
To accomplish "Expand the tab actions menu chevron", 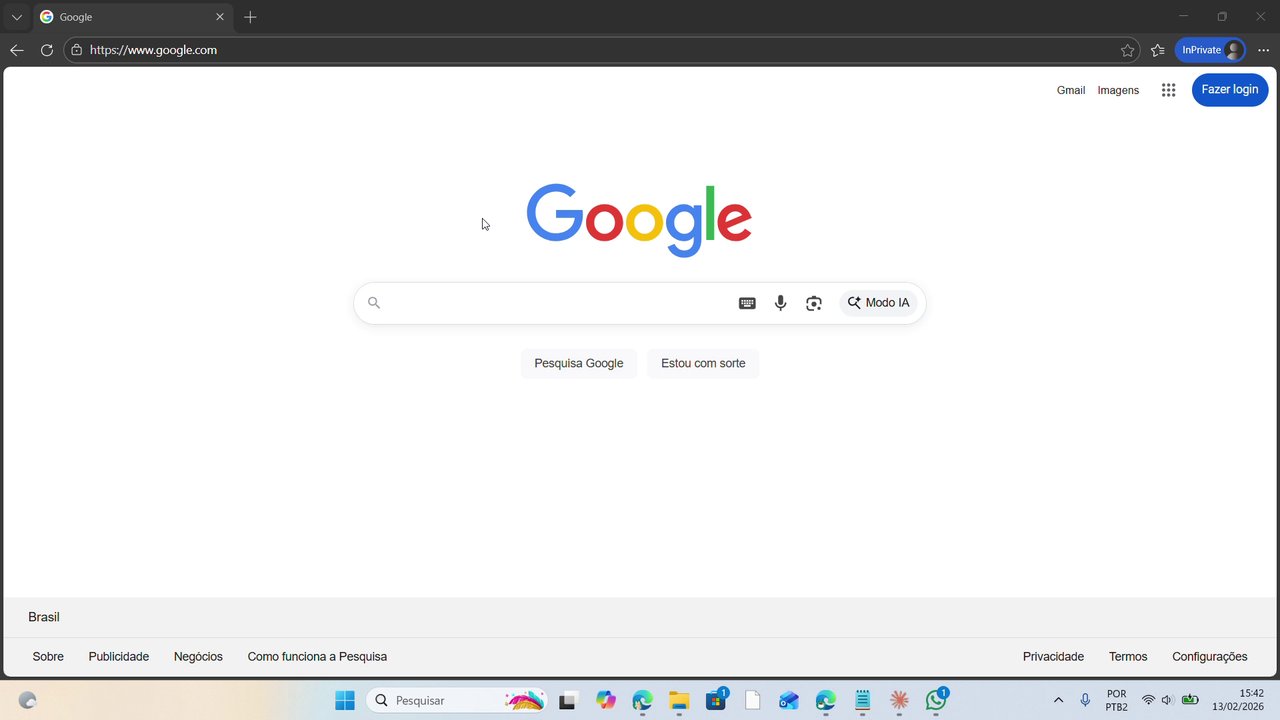I will pyautogui.click(x=16, y=17).
